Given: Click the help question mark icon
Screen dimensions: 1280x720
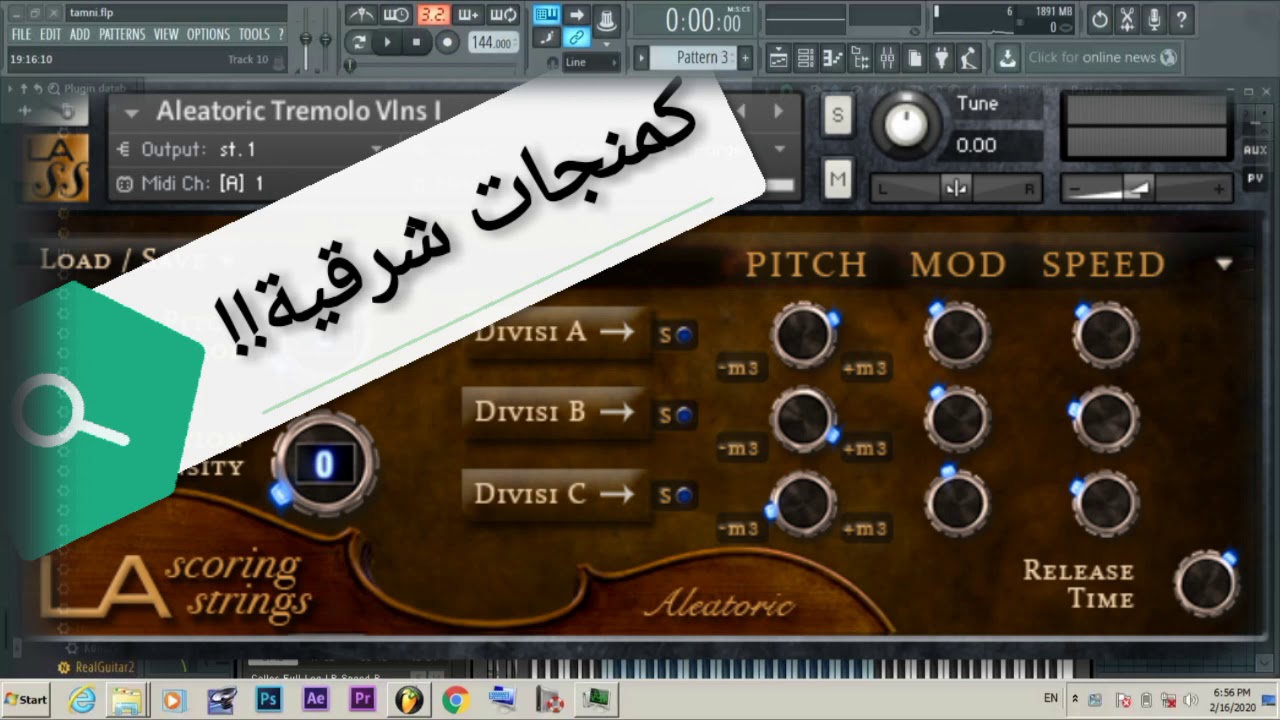Looking at the screenshot, I should (x=1181, y=18).
